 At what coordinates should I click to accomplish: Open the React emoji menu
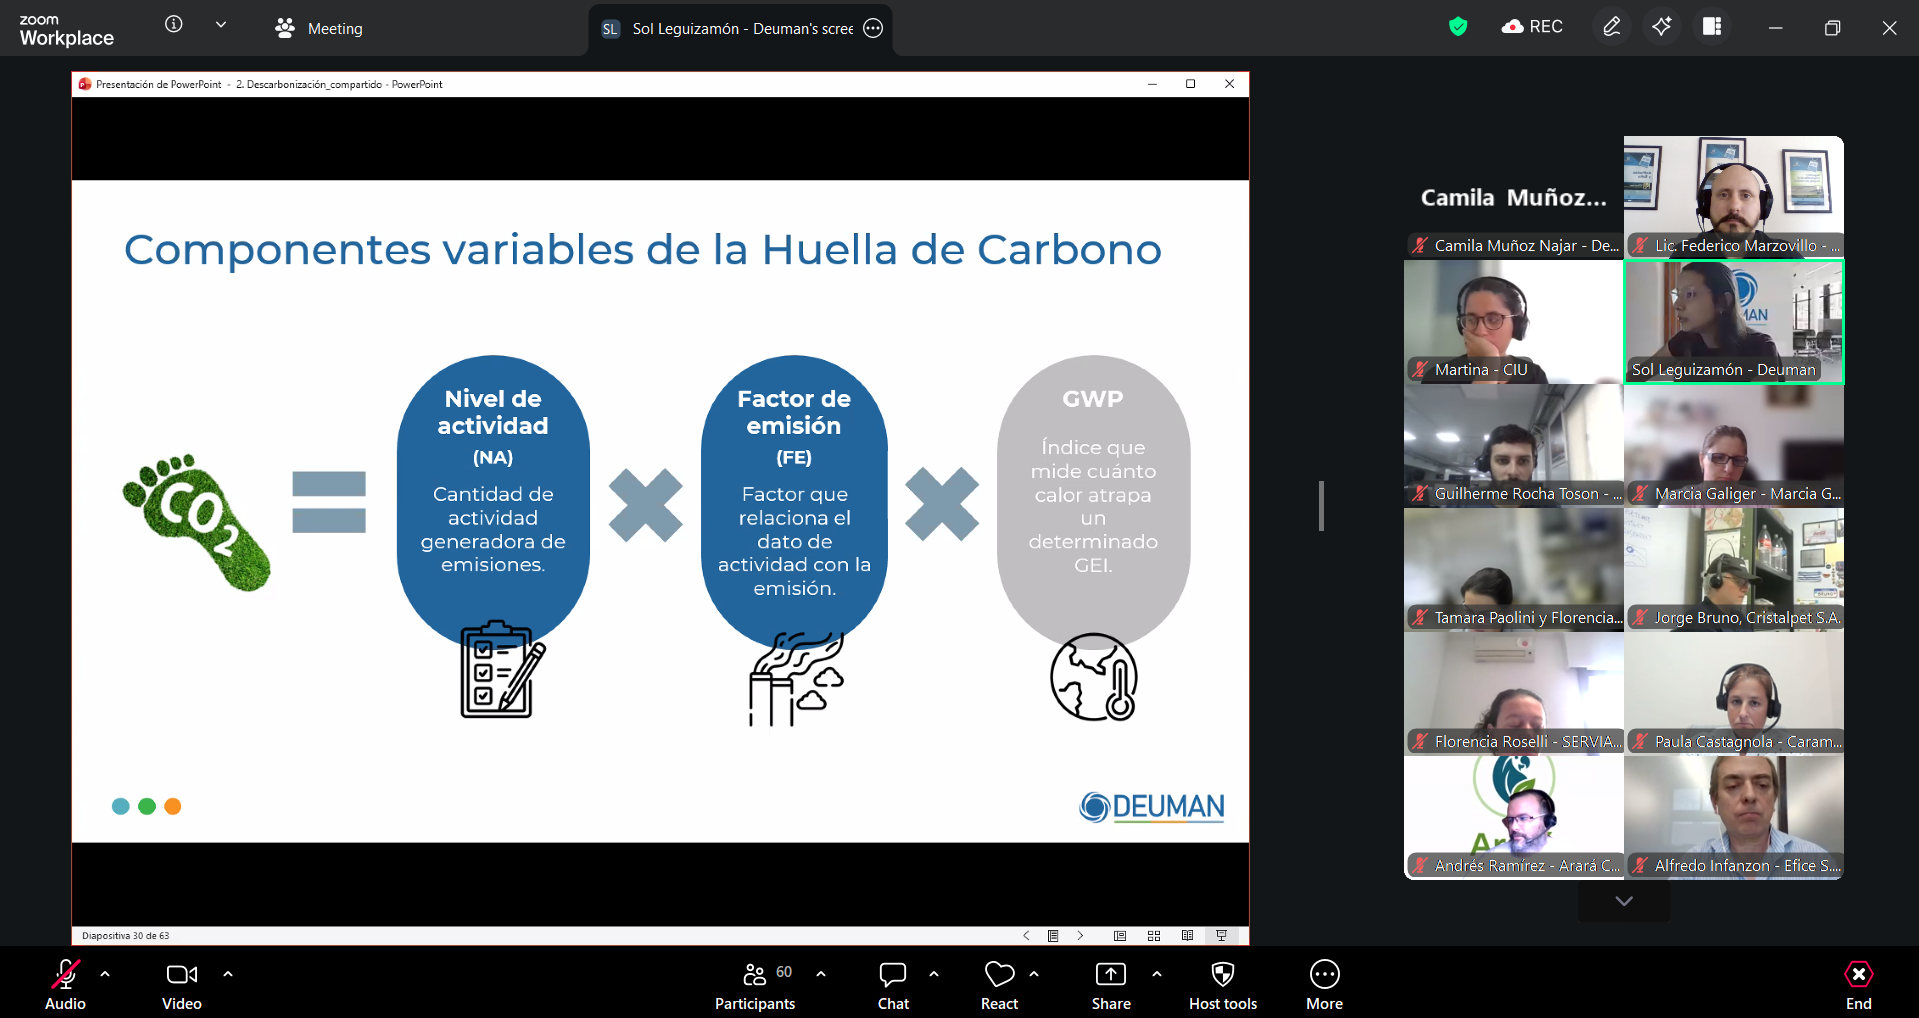(x=999, y=986)
